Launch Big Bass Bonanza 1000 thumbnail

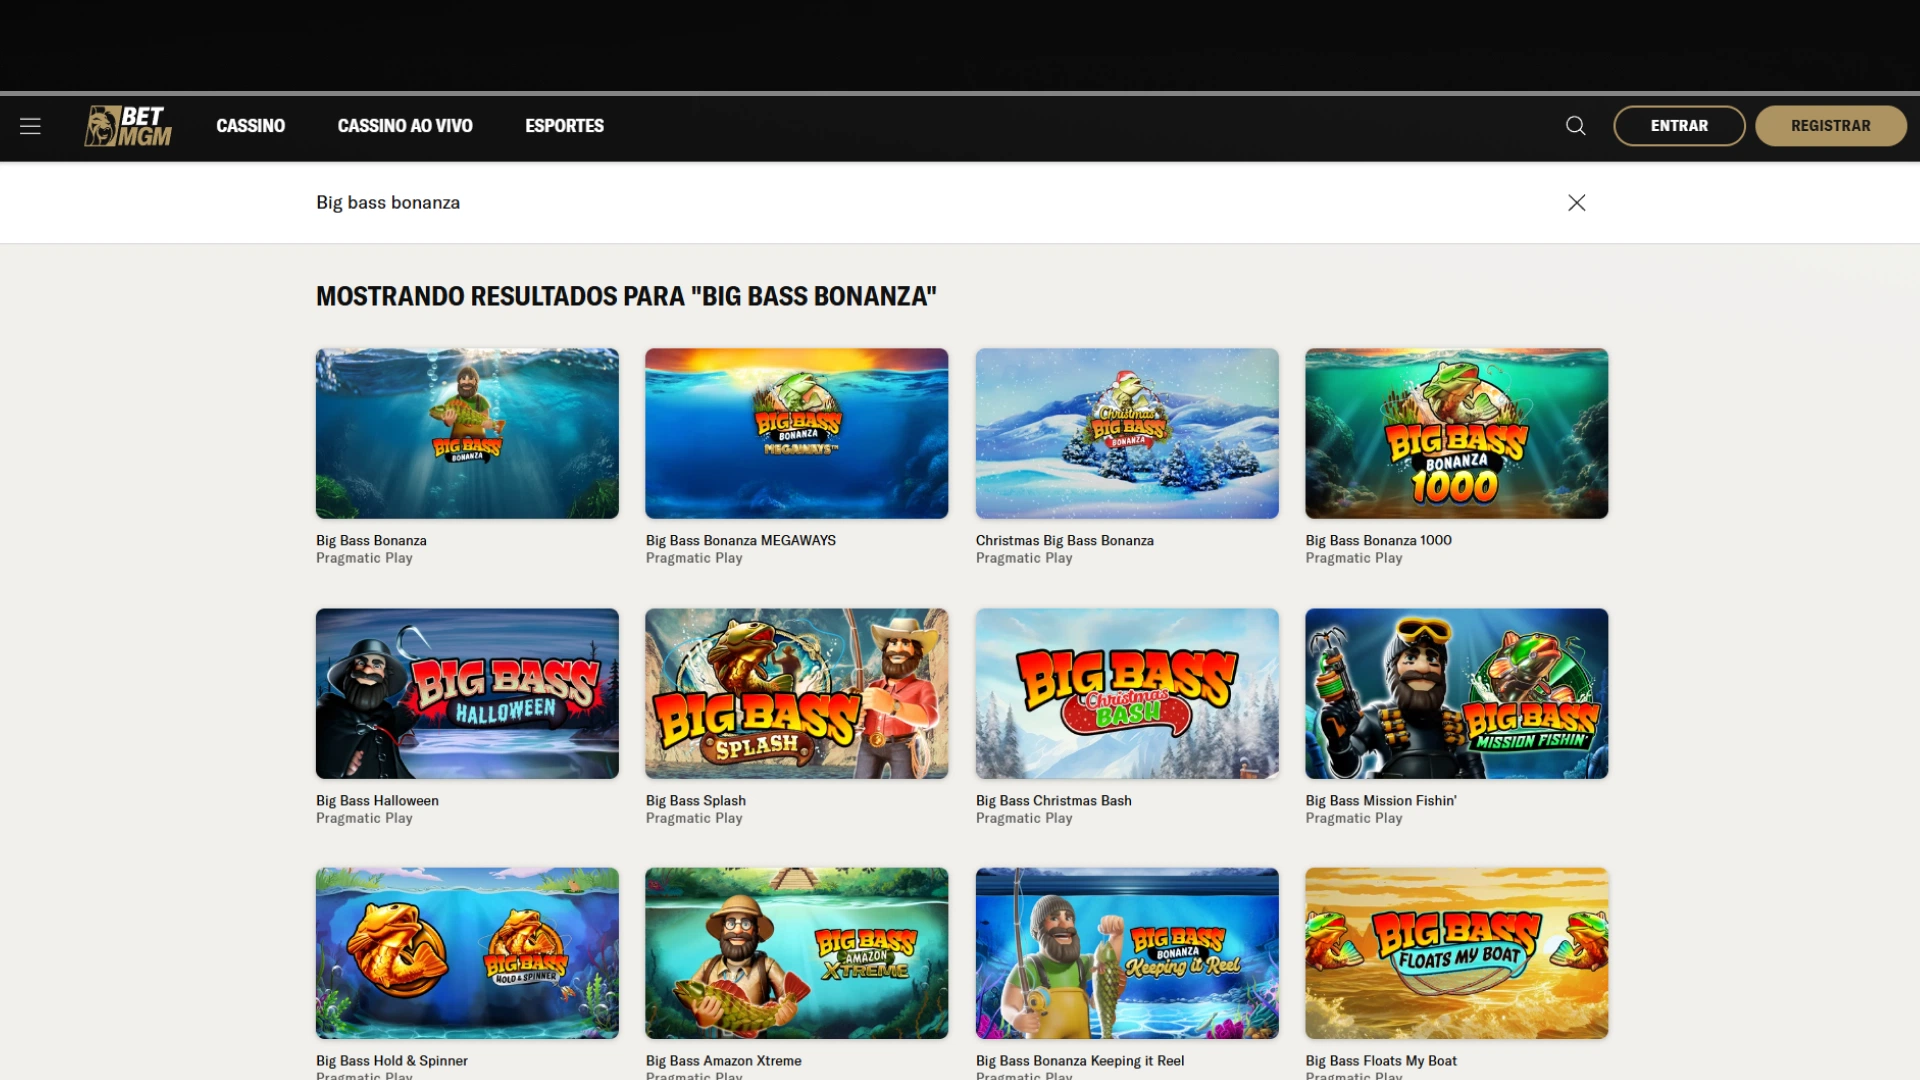pos(1456,433)
